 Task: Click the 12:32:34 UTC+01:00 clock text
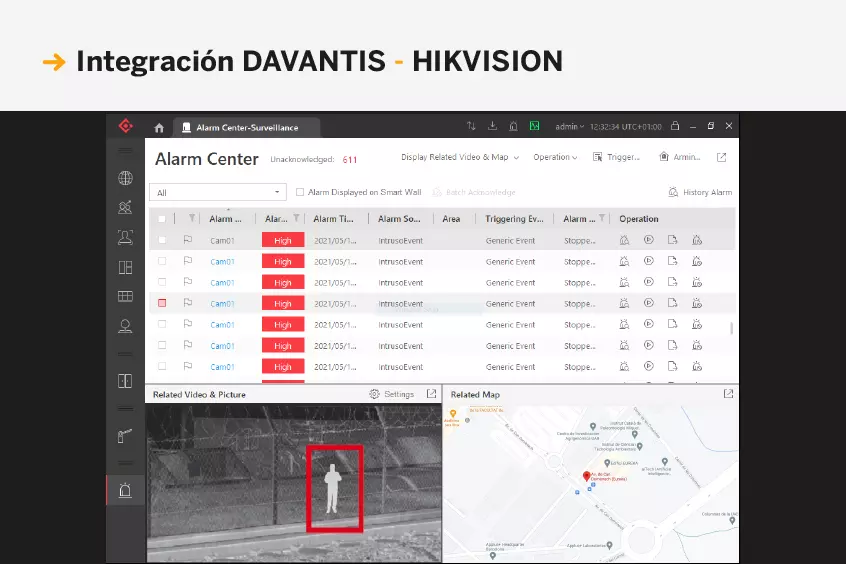(625, 127)
